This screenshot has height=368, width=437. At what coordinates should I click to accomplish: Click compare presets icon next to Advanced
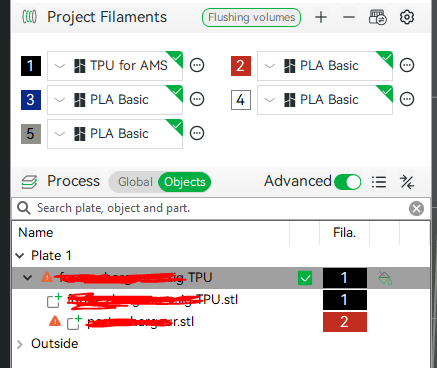407,182
